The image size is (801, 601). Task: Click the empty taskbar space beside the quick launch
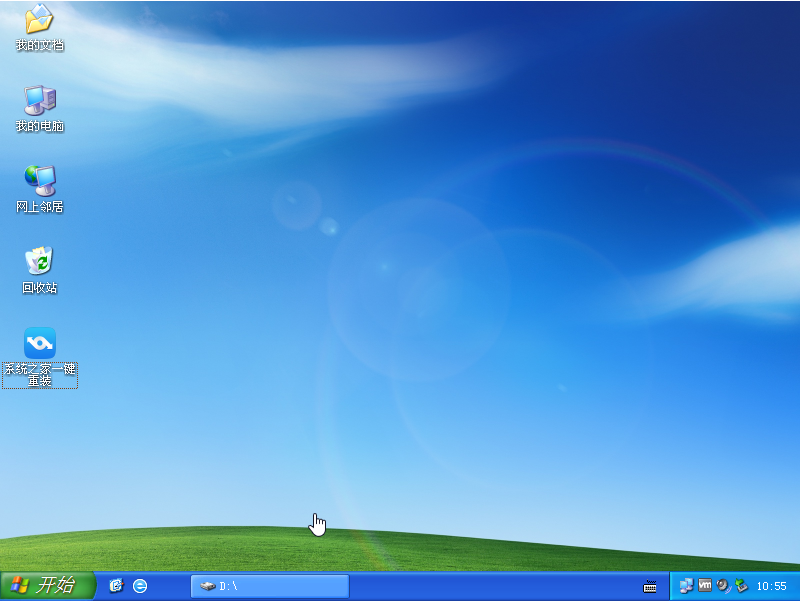pos(170,587)
